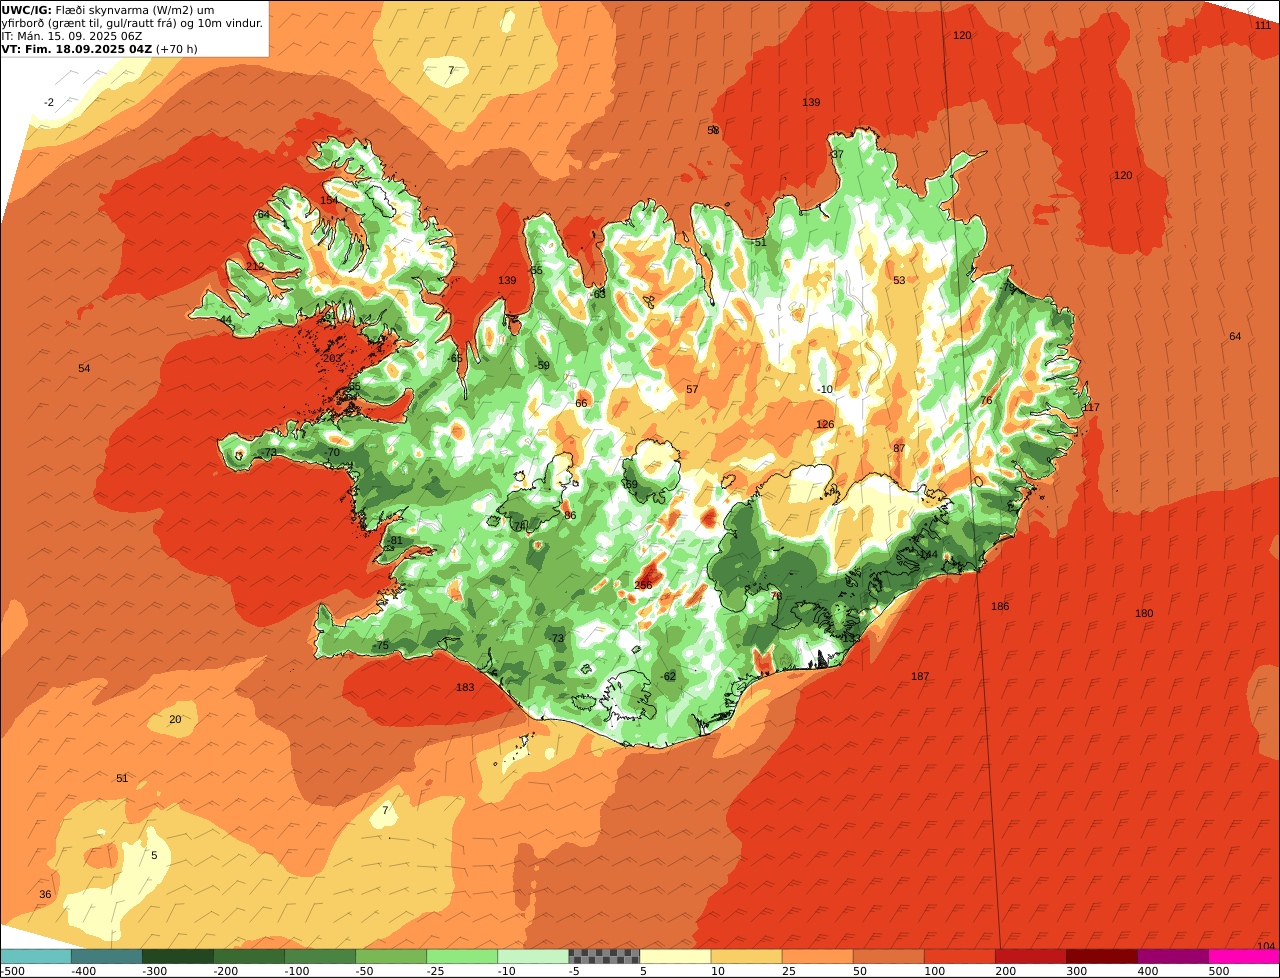Click the red-orange 100 legend swatch

tap(959, 956)
